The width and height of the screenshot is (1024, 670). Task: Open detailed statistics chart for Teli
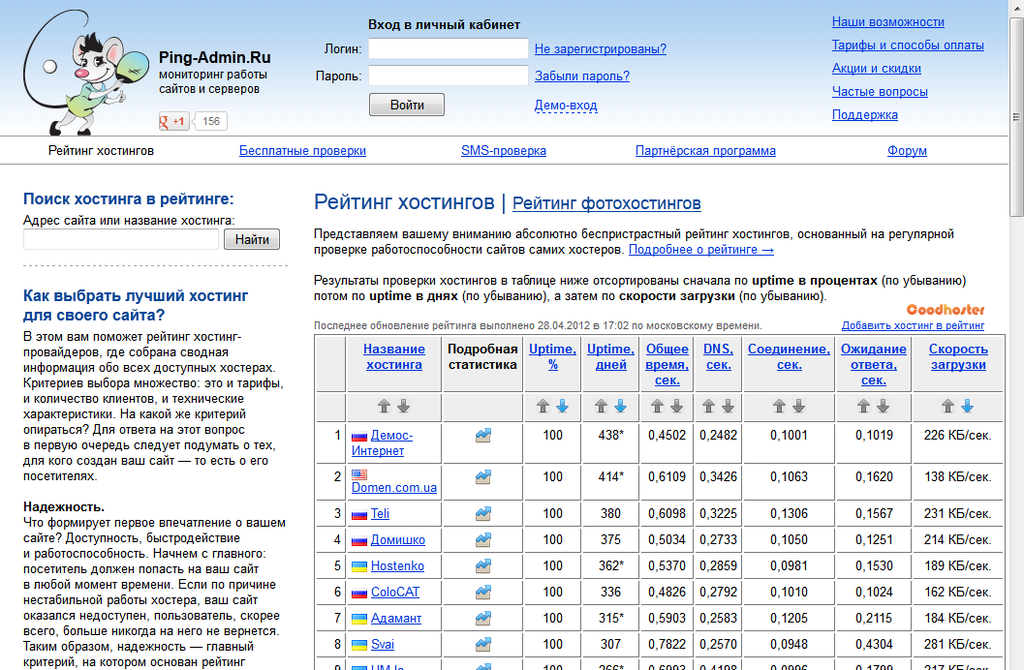pyautogui.click(x=483, y=514)
